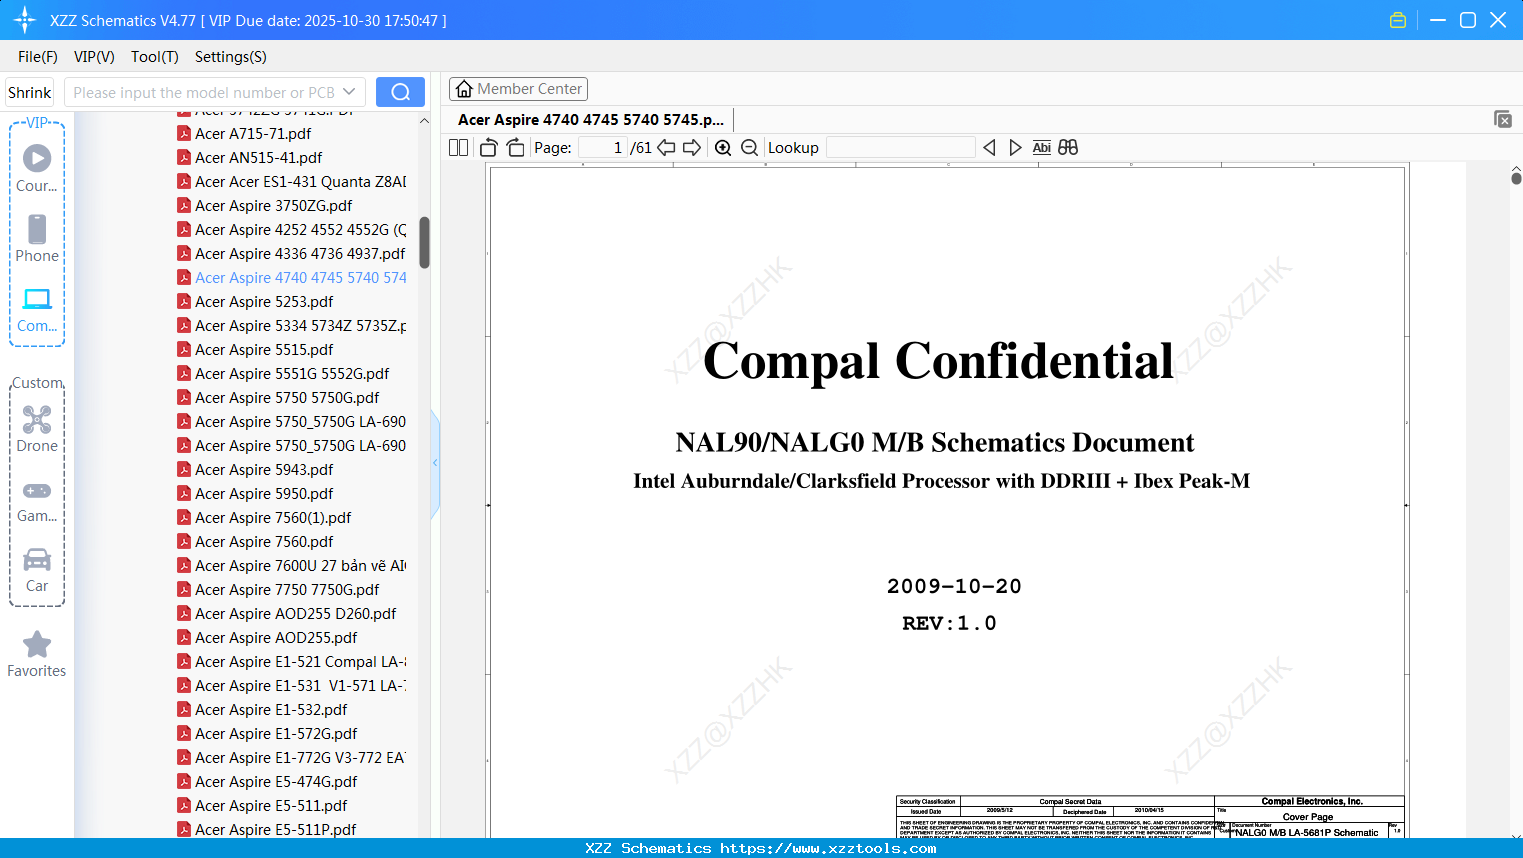Open the Settings(S) menu
1523x858 pixels.
(x=231, y=57)
